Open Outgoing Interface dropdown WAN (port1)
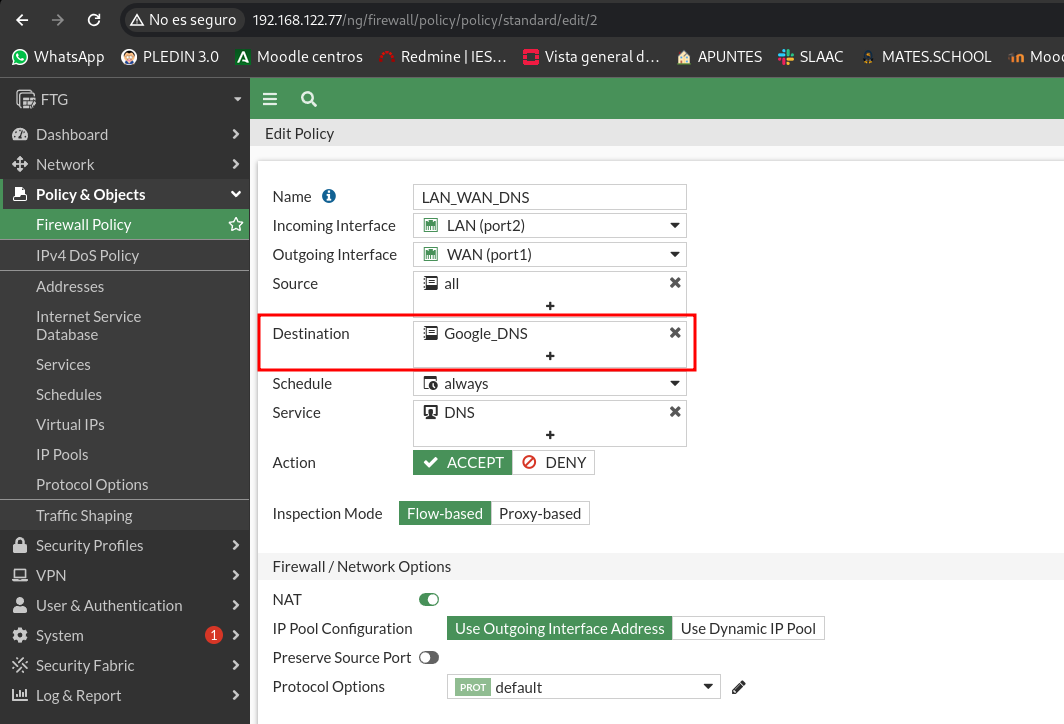The image size is (1064, 724). 550,254
